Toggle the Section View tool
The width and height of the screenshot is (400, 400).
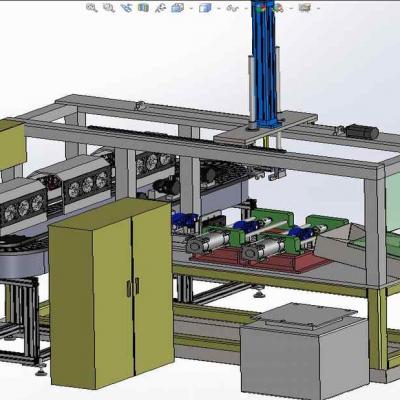tap(143, 8)
